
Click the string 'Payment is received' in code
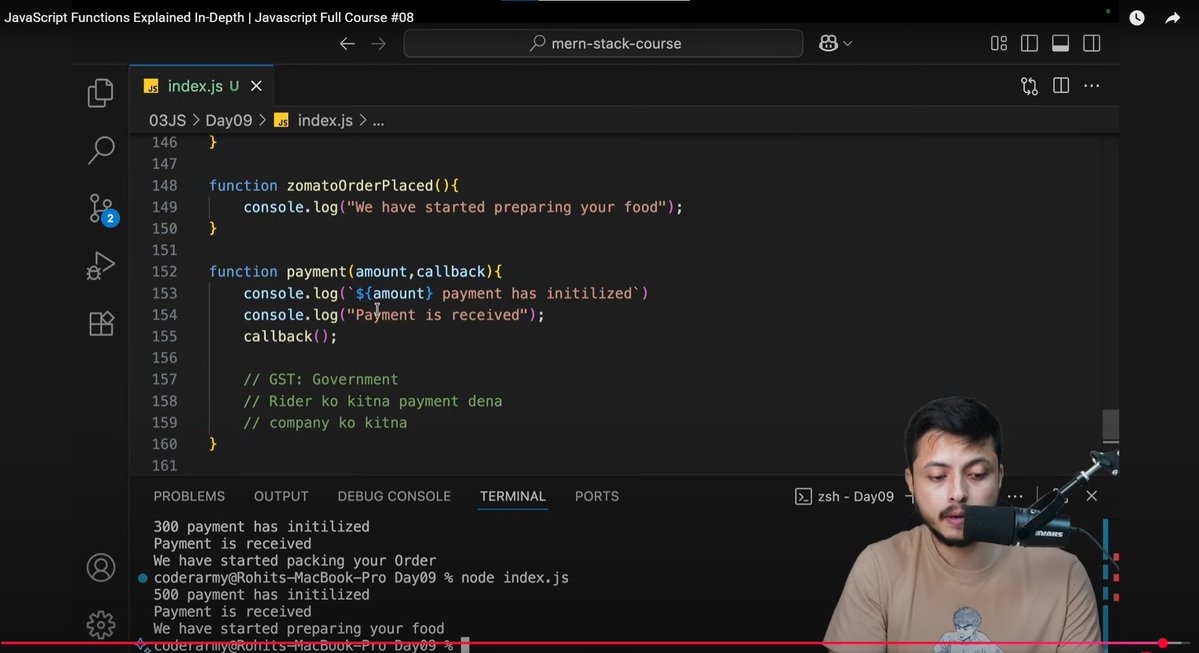[x=437, y=315]
